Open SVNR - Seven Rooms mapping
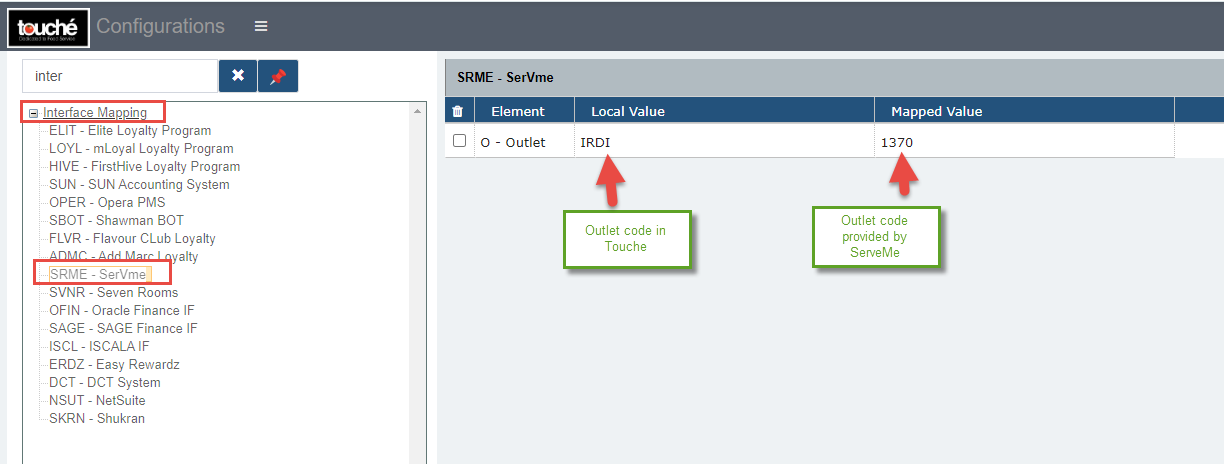The image size is (1224, 464). [113, 292]
